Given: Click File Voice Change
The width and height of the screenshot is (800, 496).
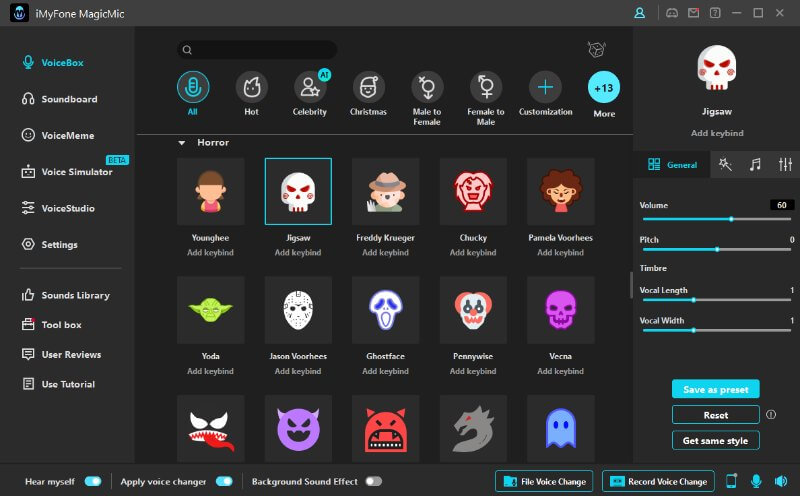Looking at the screenshot, I should click(x=544, y=481).
